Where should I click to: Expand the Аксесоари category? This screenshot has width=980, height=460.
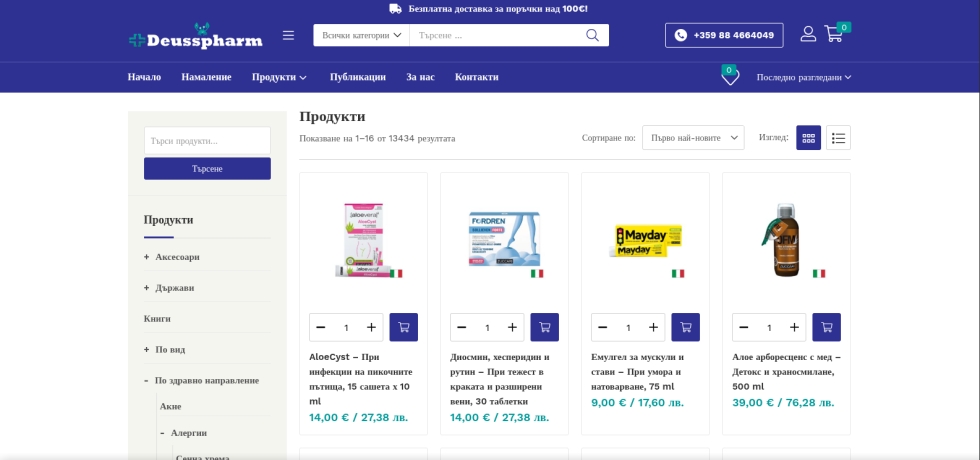[146, 257]
